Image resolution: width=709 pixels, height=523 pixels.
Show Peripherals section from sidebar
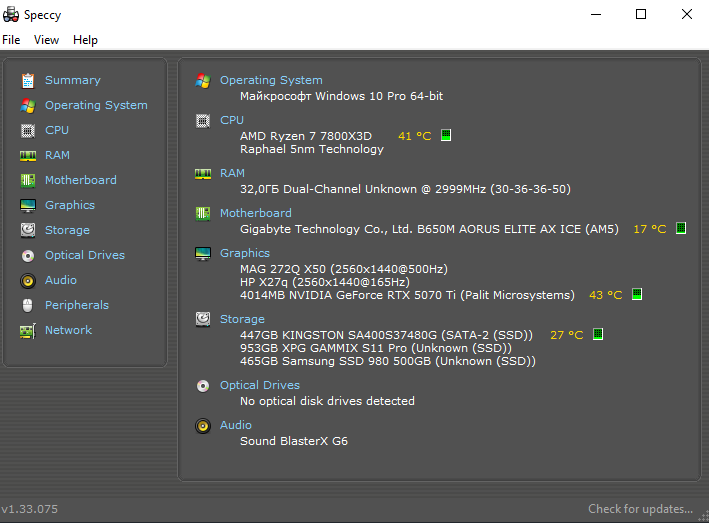coord(76,305)
